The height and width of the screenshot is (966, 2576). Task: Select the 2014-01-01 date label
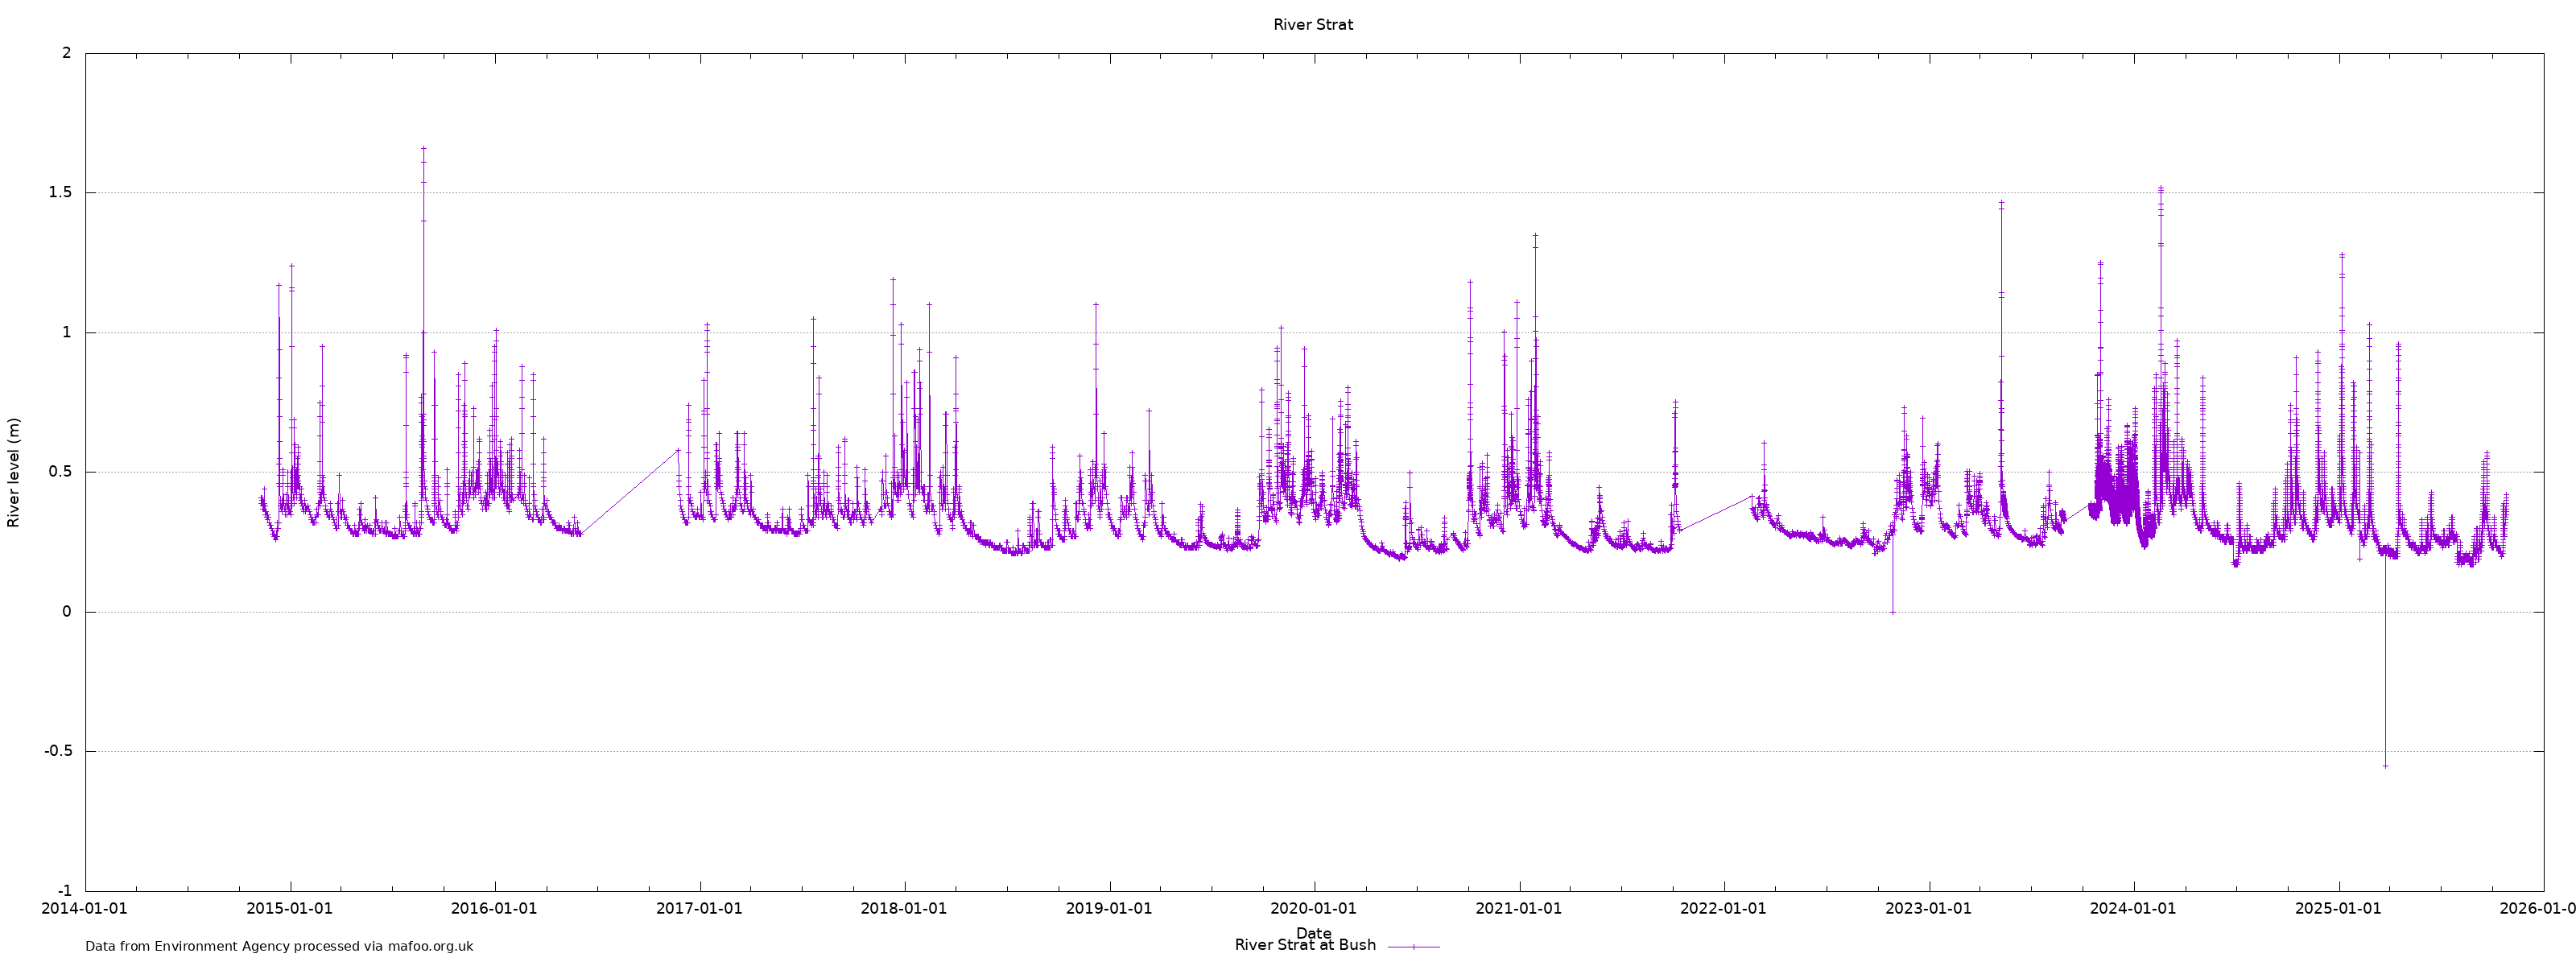click(x=84, y=909)
